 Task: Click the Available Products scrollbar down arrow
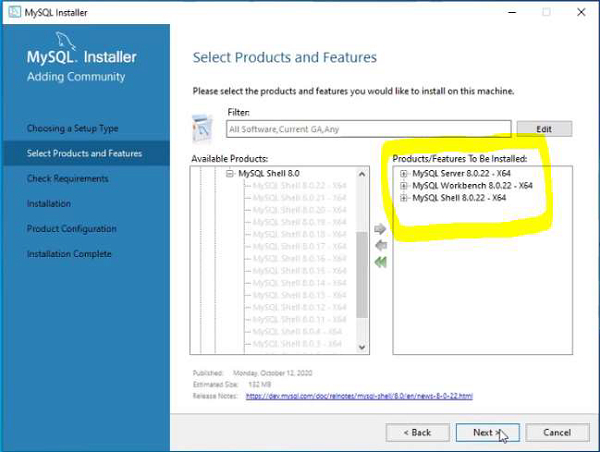pos(362,347)
